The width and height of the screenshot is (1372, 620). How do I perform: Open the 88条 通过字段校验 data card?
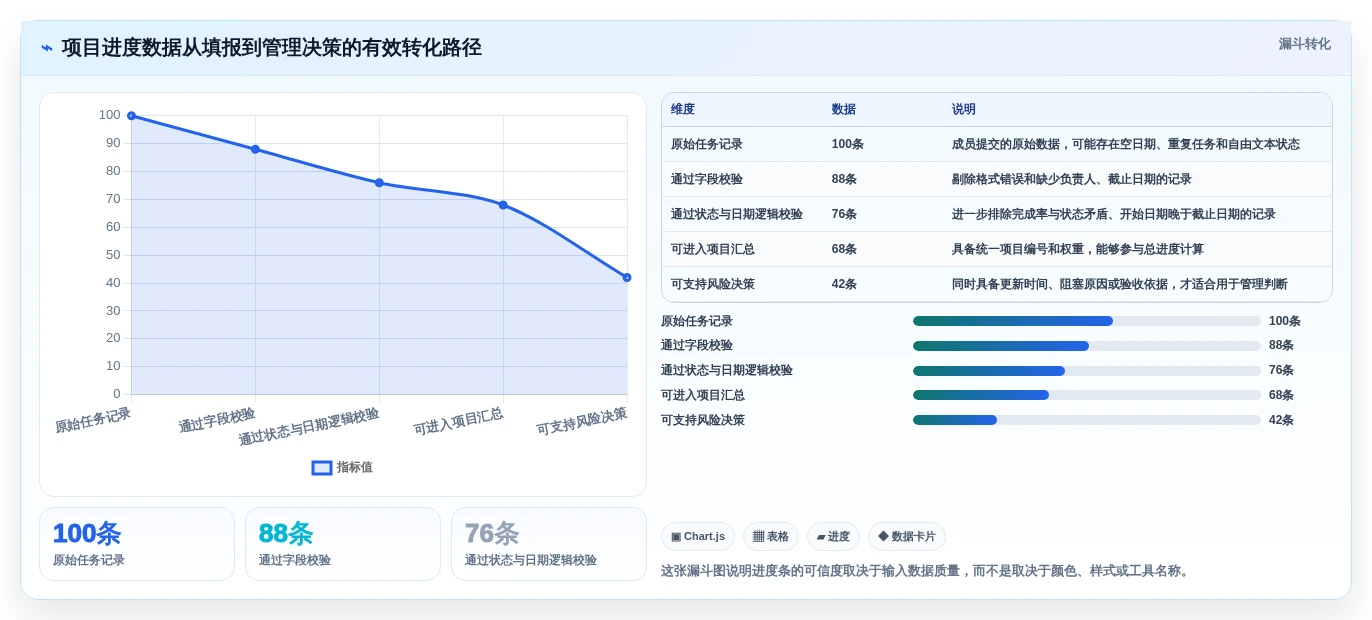tap(343, 544)
